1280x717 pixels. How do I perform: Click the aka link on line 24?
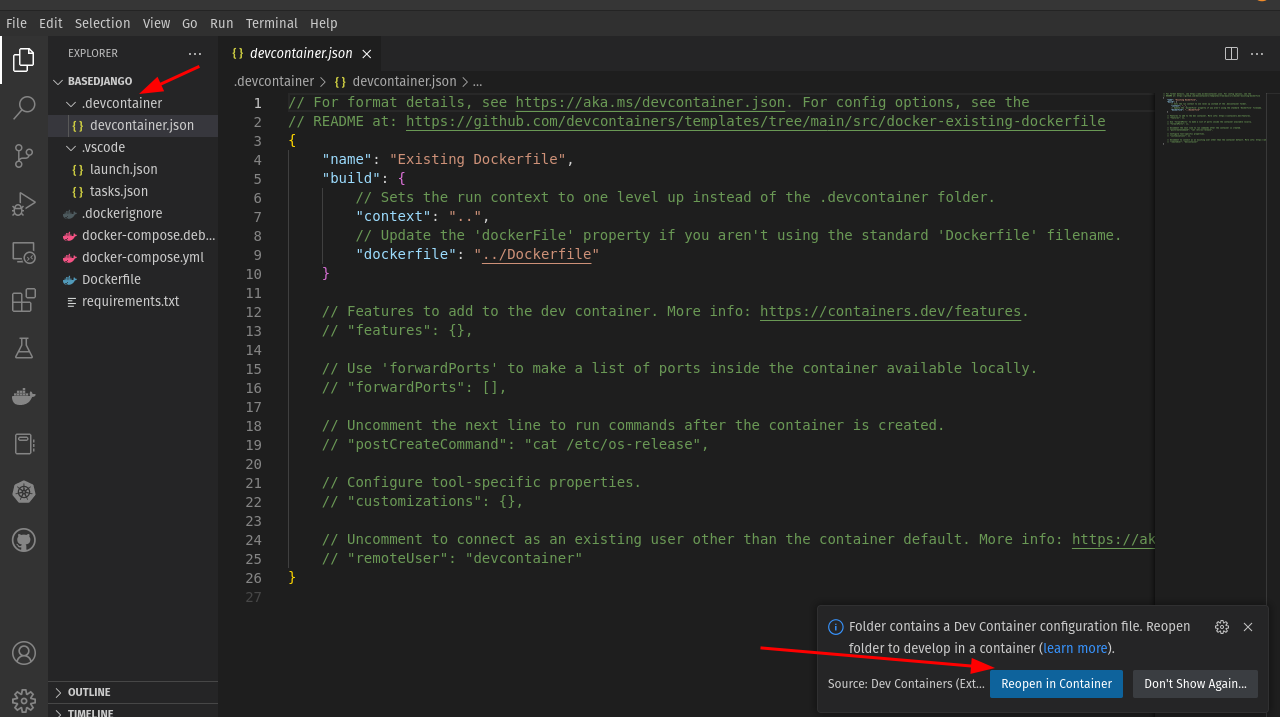coord(1113,539)
